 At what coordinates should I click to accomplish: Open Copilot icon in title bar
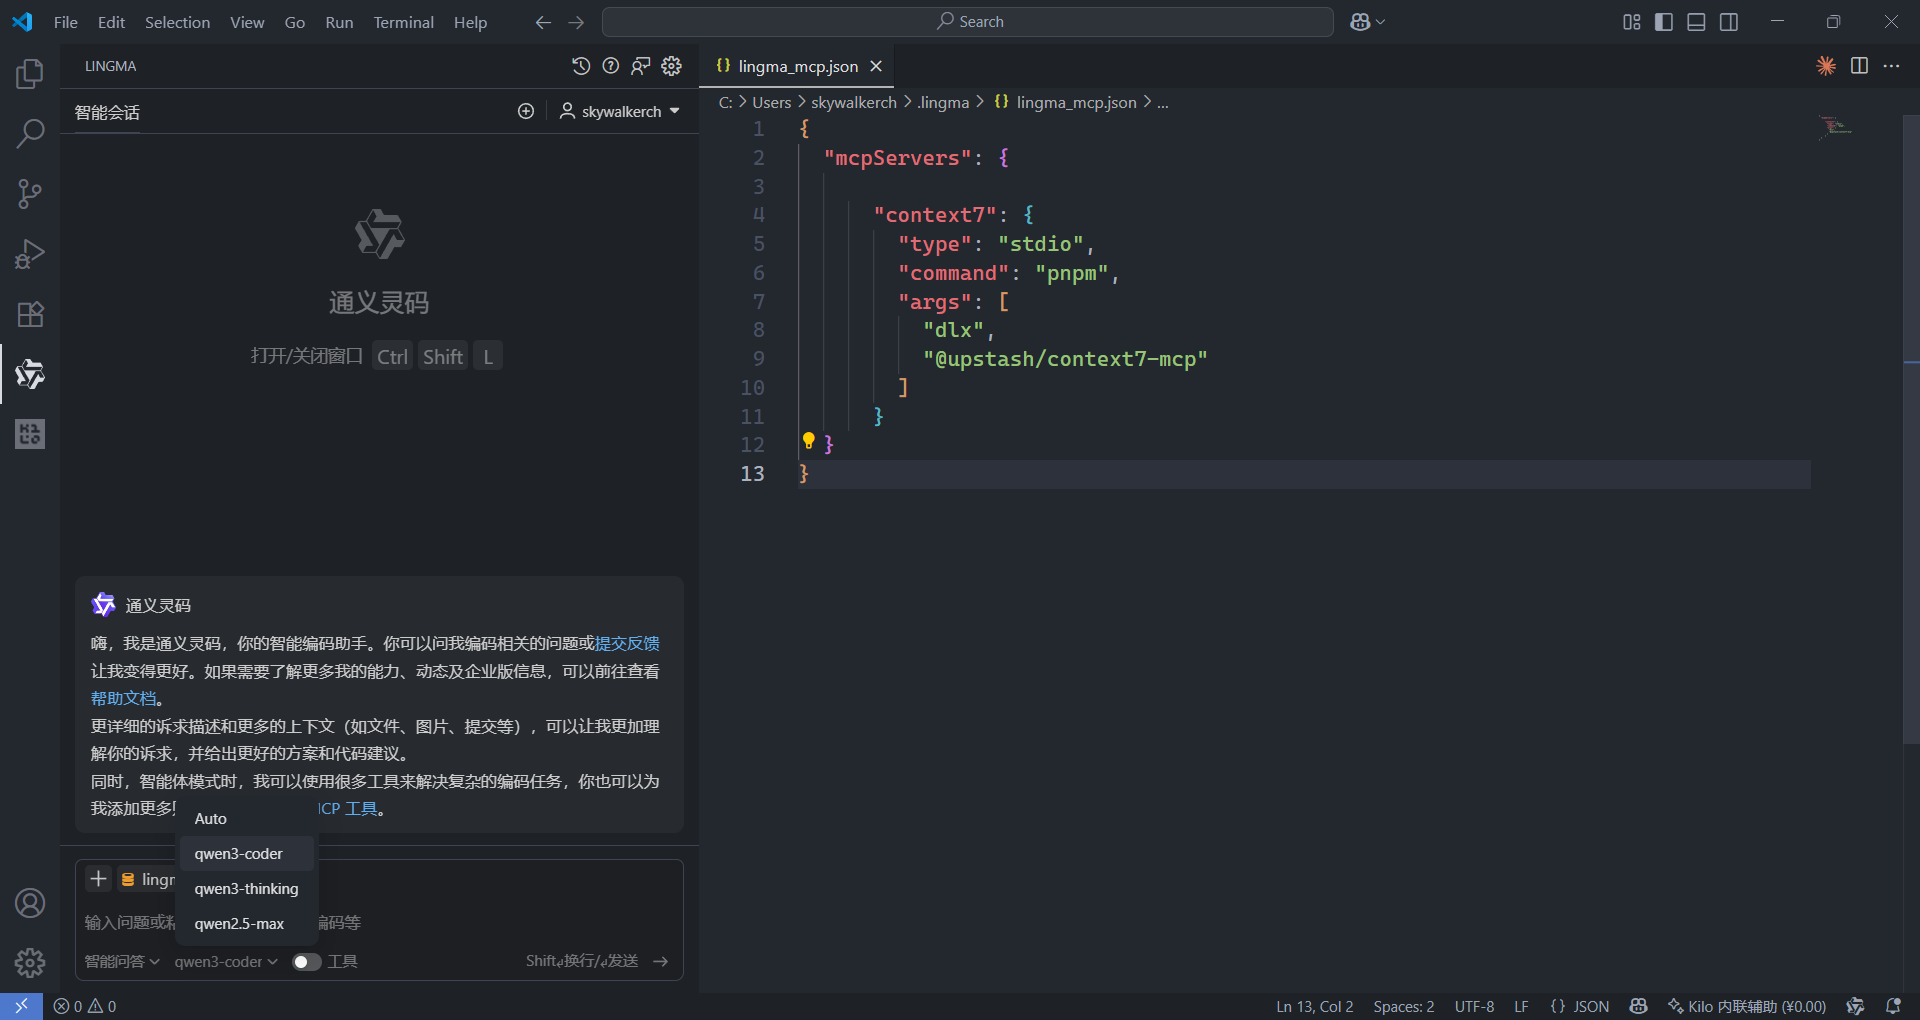pyautogui.click(x=1359, y=22)
